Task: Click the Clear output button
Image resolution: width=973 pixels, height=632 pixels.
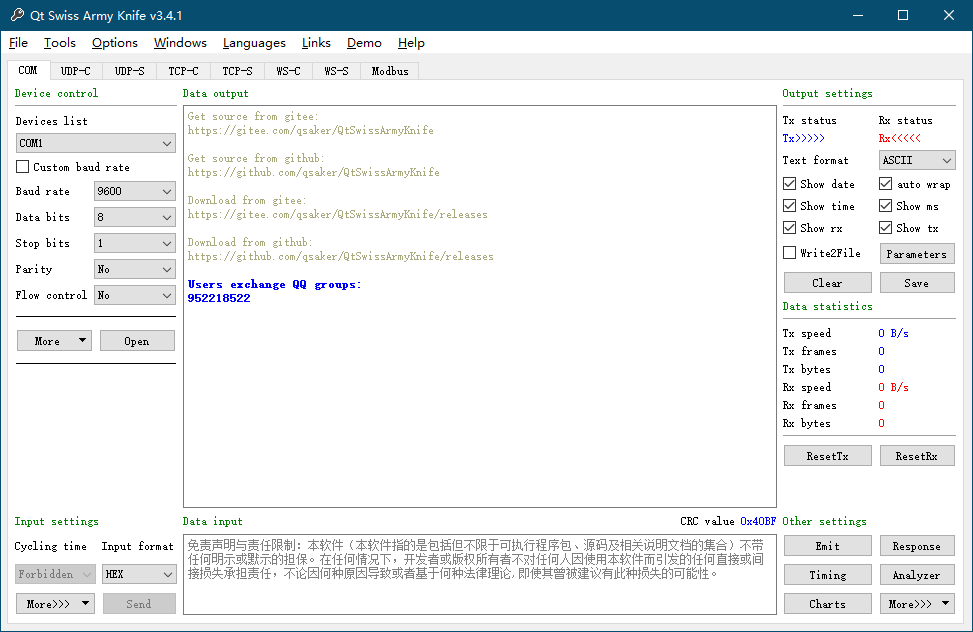Action: (828, 283)
